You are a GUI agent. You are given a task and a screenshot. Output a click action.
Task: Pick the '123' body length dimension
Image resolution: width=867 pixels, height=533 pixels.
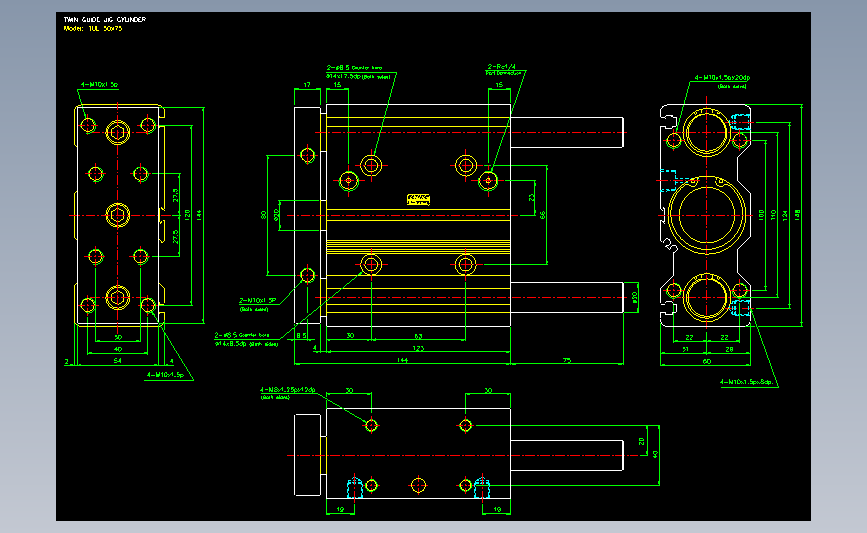pyautogui.click(x=418, y=348)
